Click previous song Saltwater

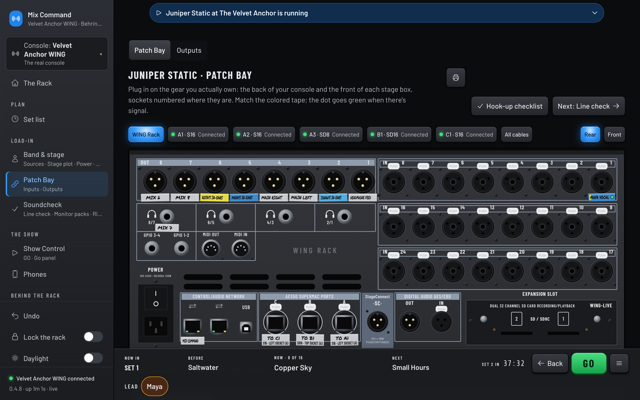click(x=203, y=367)
